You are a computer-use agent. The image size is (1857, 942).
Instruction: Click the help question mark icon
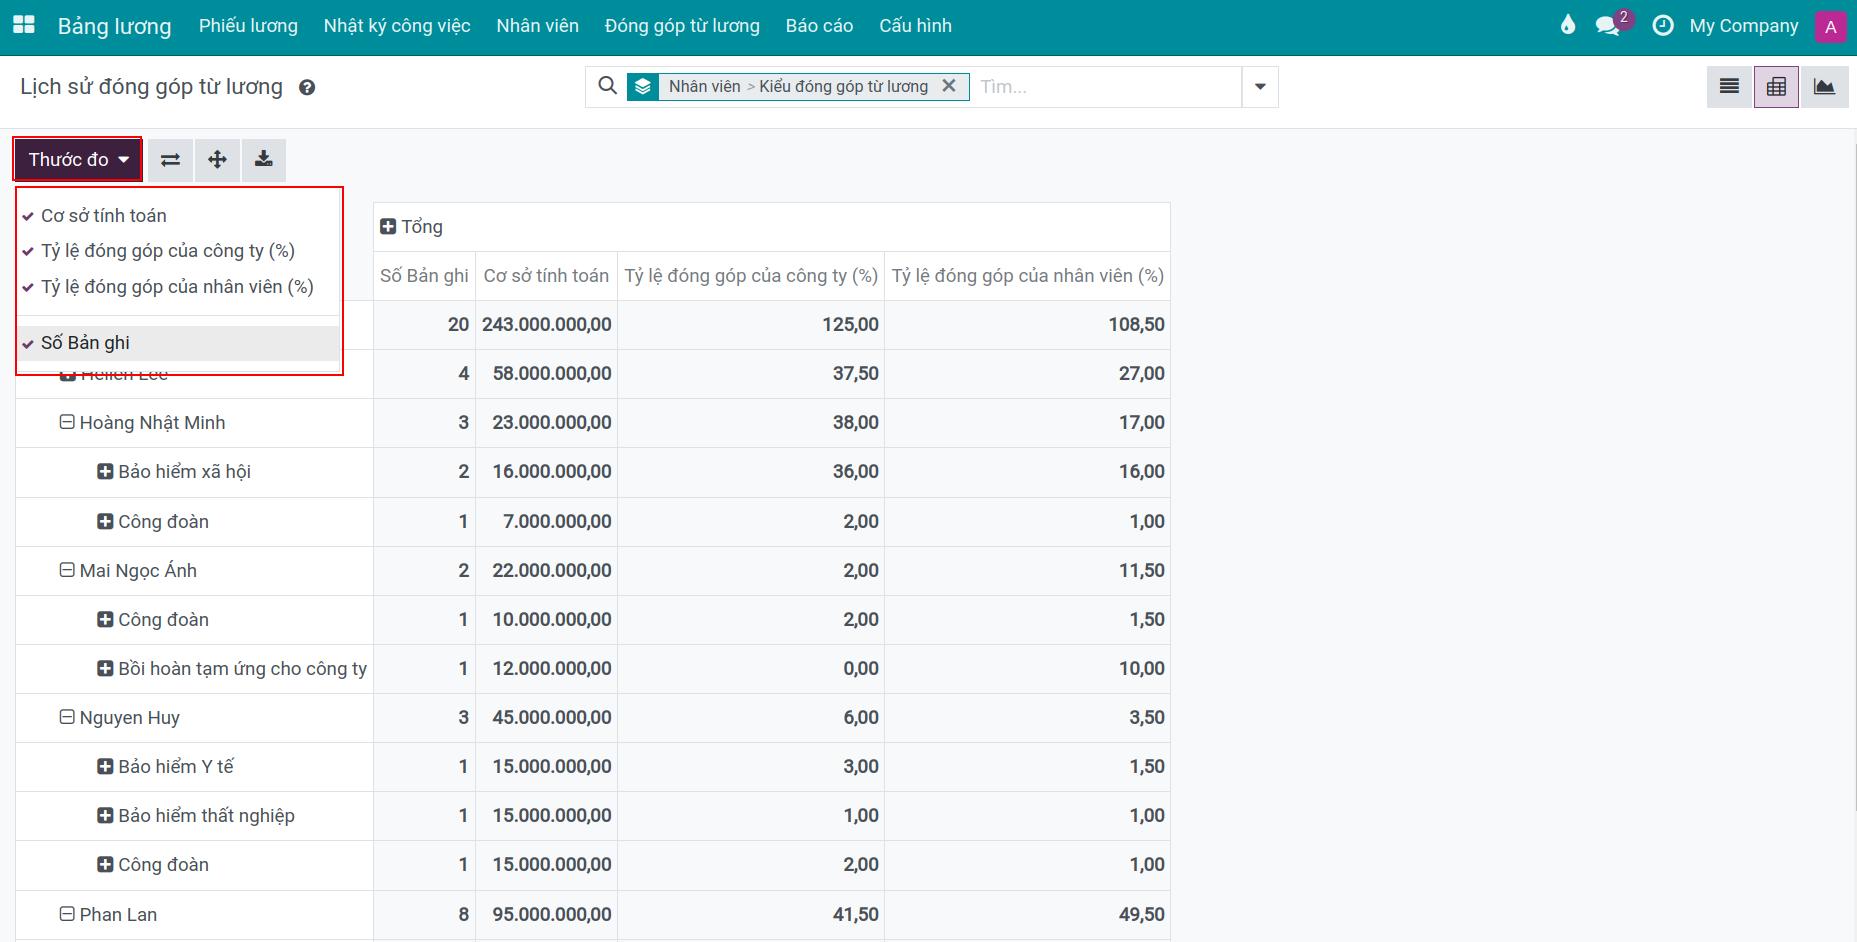[307, 88]
